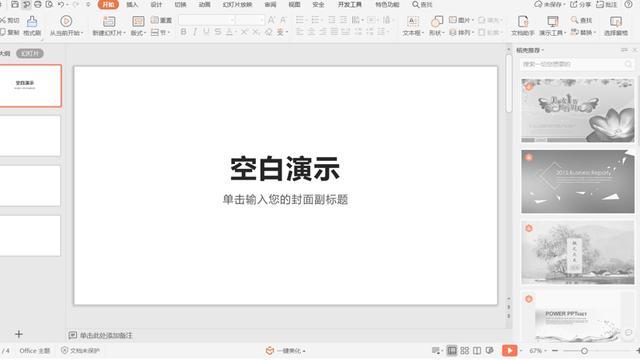This screenshot has width=640, height=360.
Task: Toggle bulleted list formatting
Action: coord(300,20)
